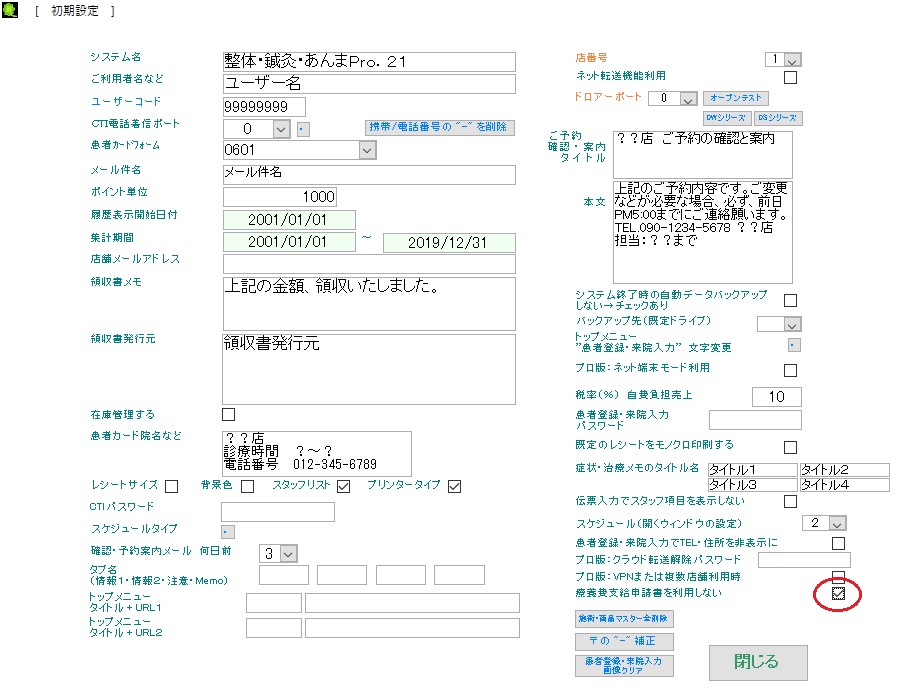Image resolution: width=897 pixels, height=693 pixels.
Task: Open スケジュール(開くウィンドウの設定) dropdown
Action: click(837, 523)
